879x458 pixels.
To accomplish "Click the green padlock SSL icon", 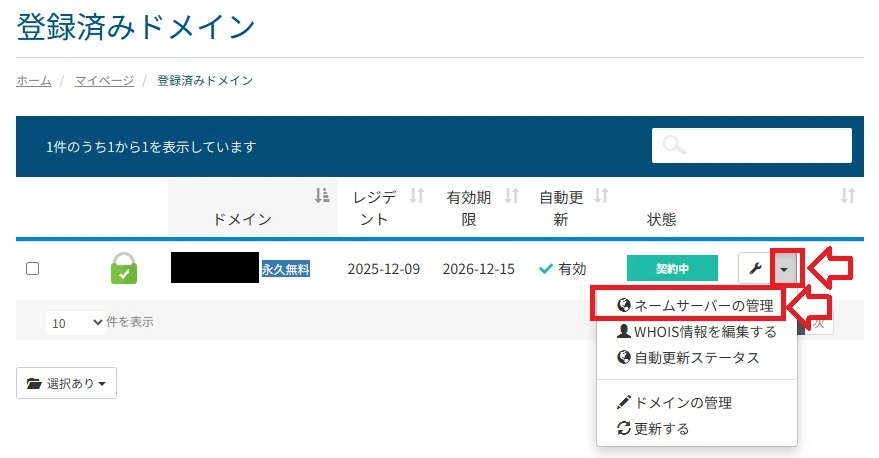I will tap(124, 268).
